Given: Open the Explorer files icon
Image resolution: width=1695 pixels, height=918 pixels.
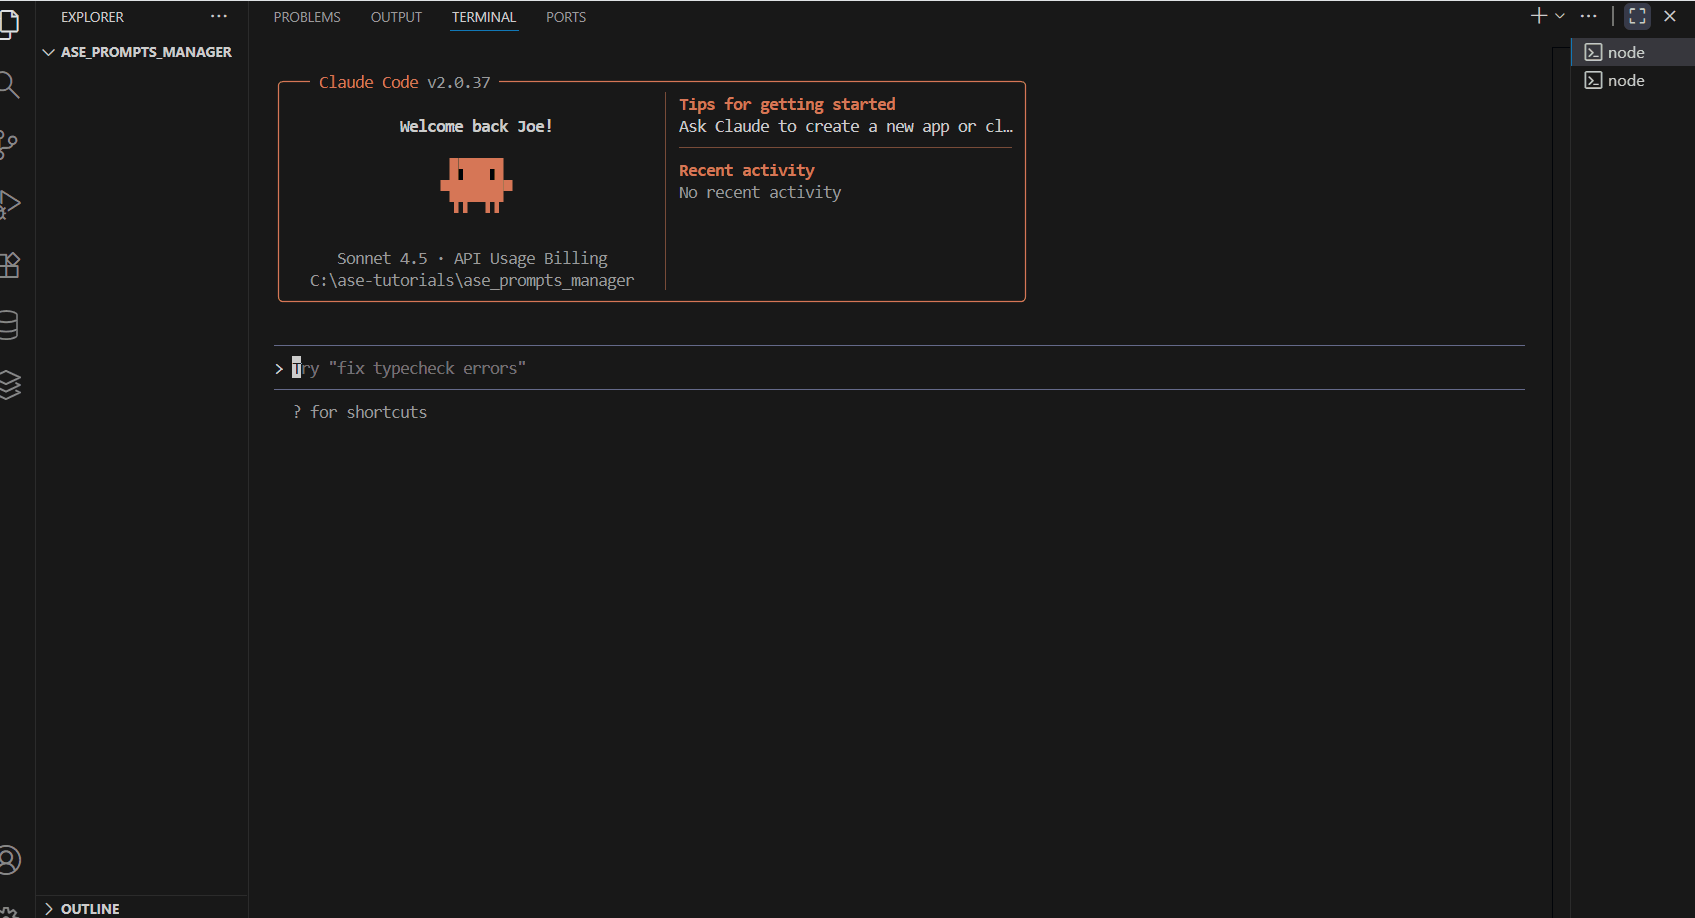Looking at the screenshot, I should [x=9, y=24].
